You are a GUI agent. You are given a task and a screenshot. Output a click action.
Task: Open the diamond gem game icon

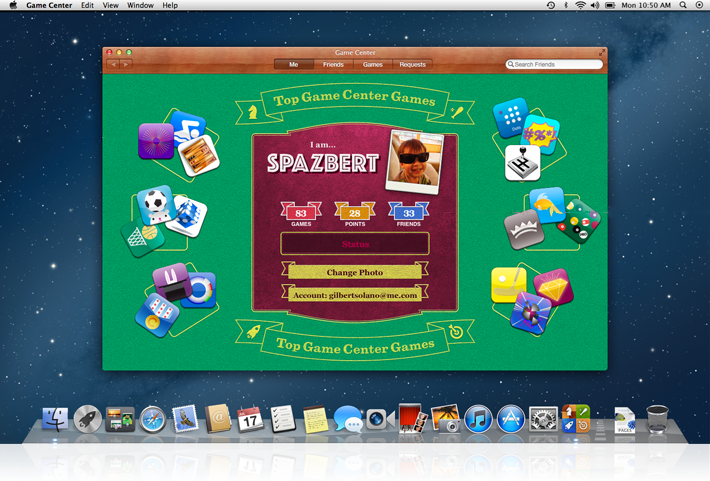coord(553,287)
